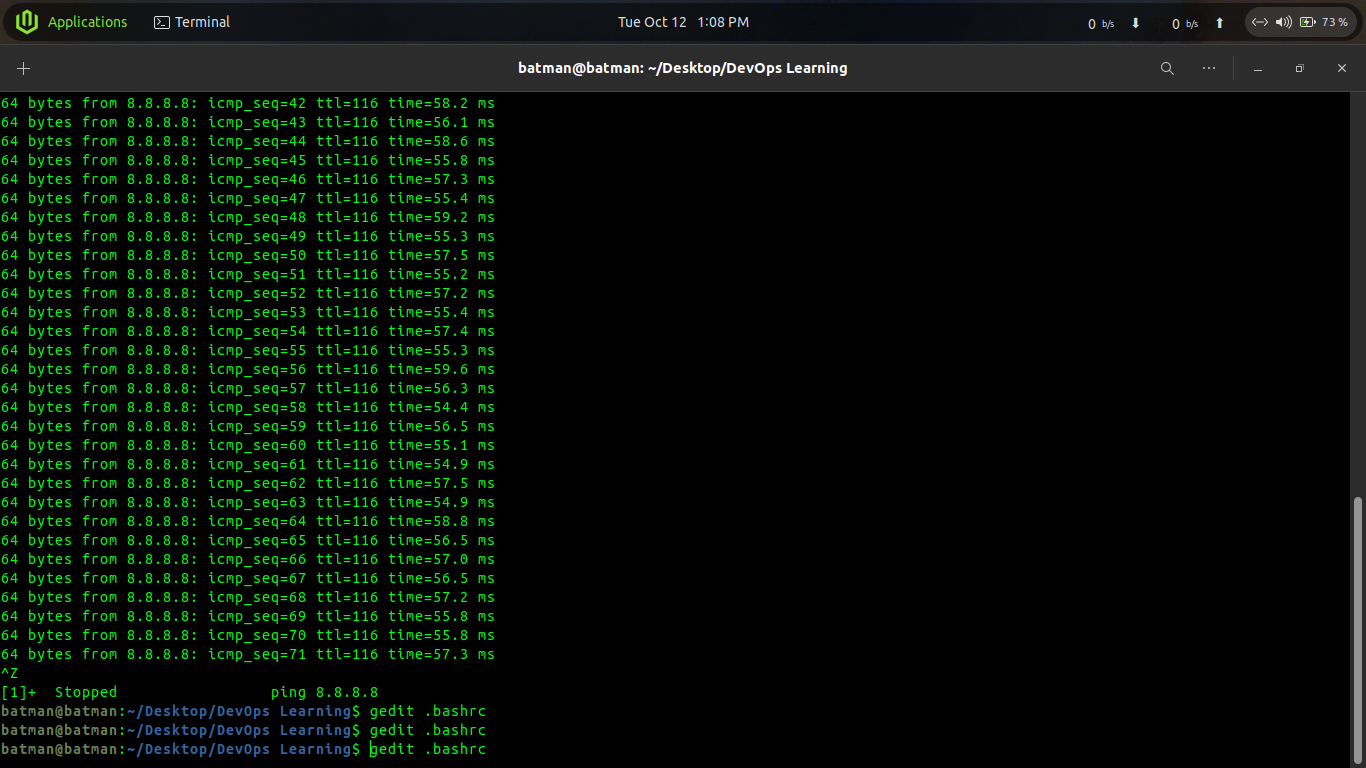Open the system status menu showing 73%
Screen dimensions: 1366x768
(1330, 21)
